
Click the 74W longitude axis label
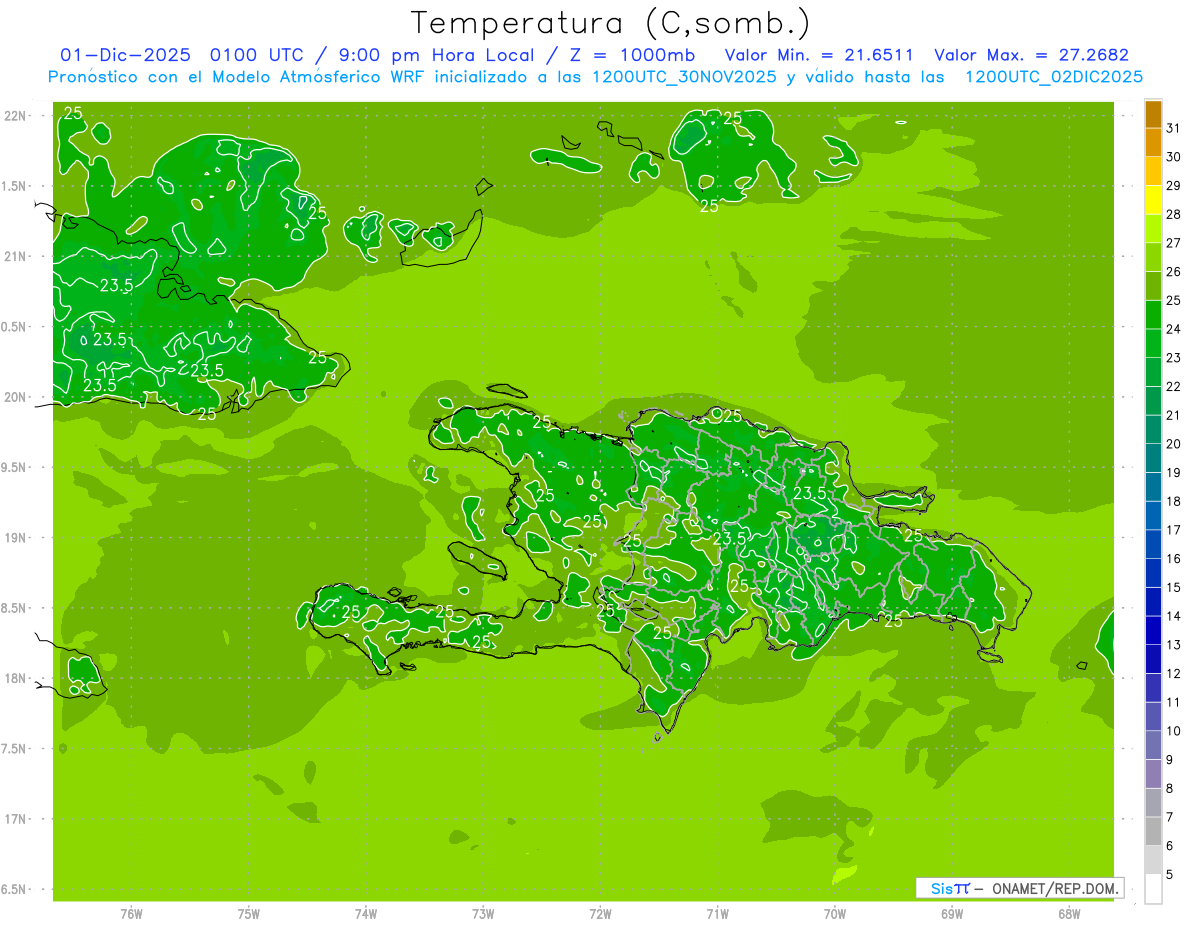point(366,914)
